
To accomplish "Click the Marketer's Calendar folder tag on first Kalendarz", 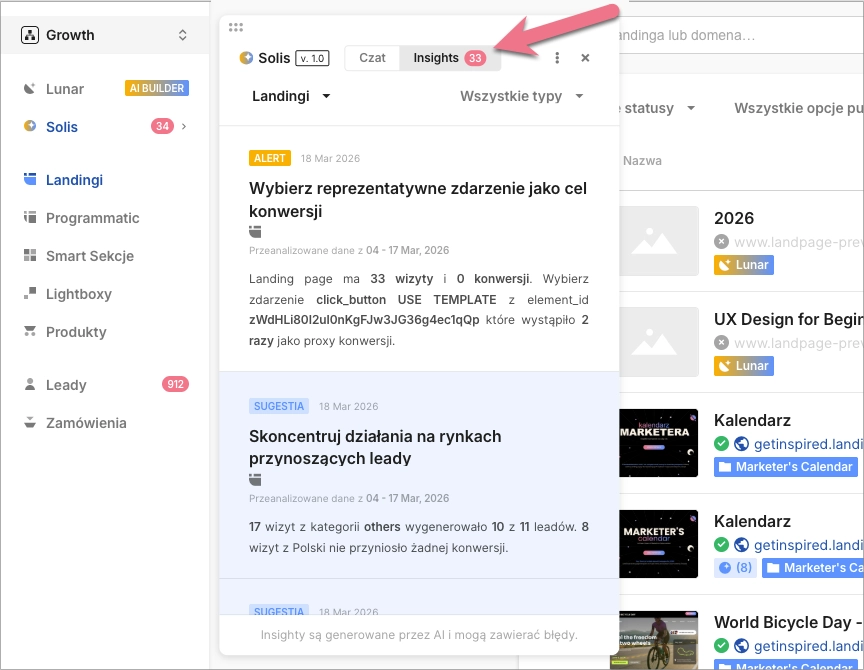I will (786, 467).
